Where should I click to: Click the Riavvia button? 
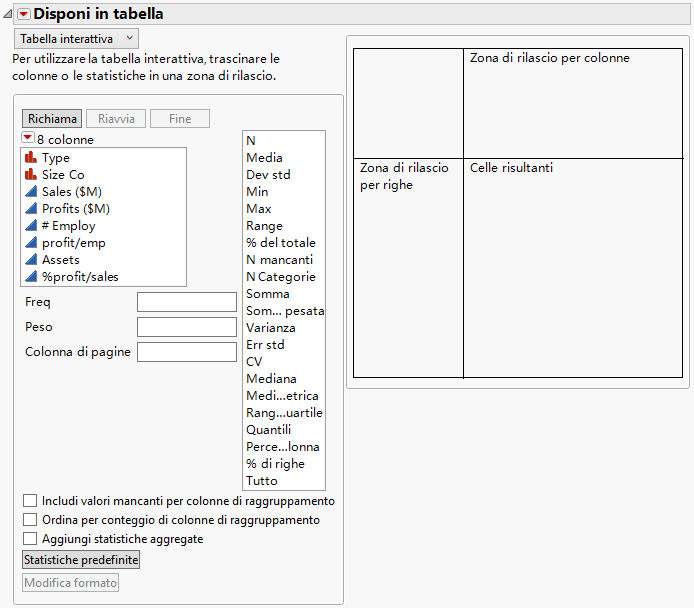(x=116, y=119)
